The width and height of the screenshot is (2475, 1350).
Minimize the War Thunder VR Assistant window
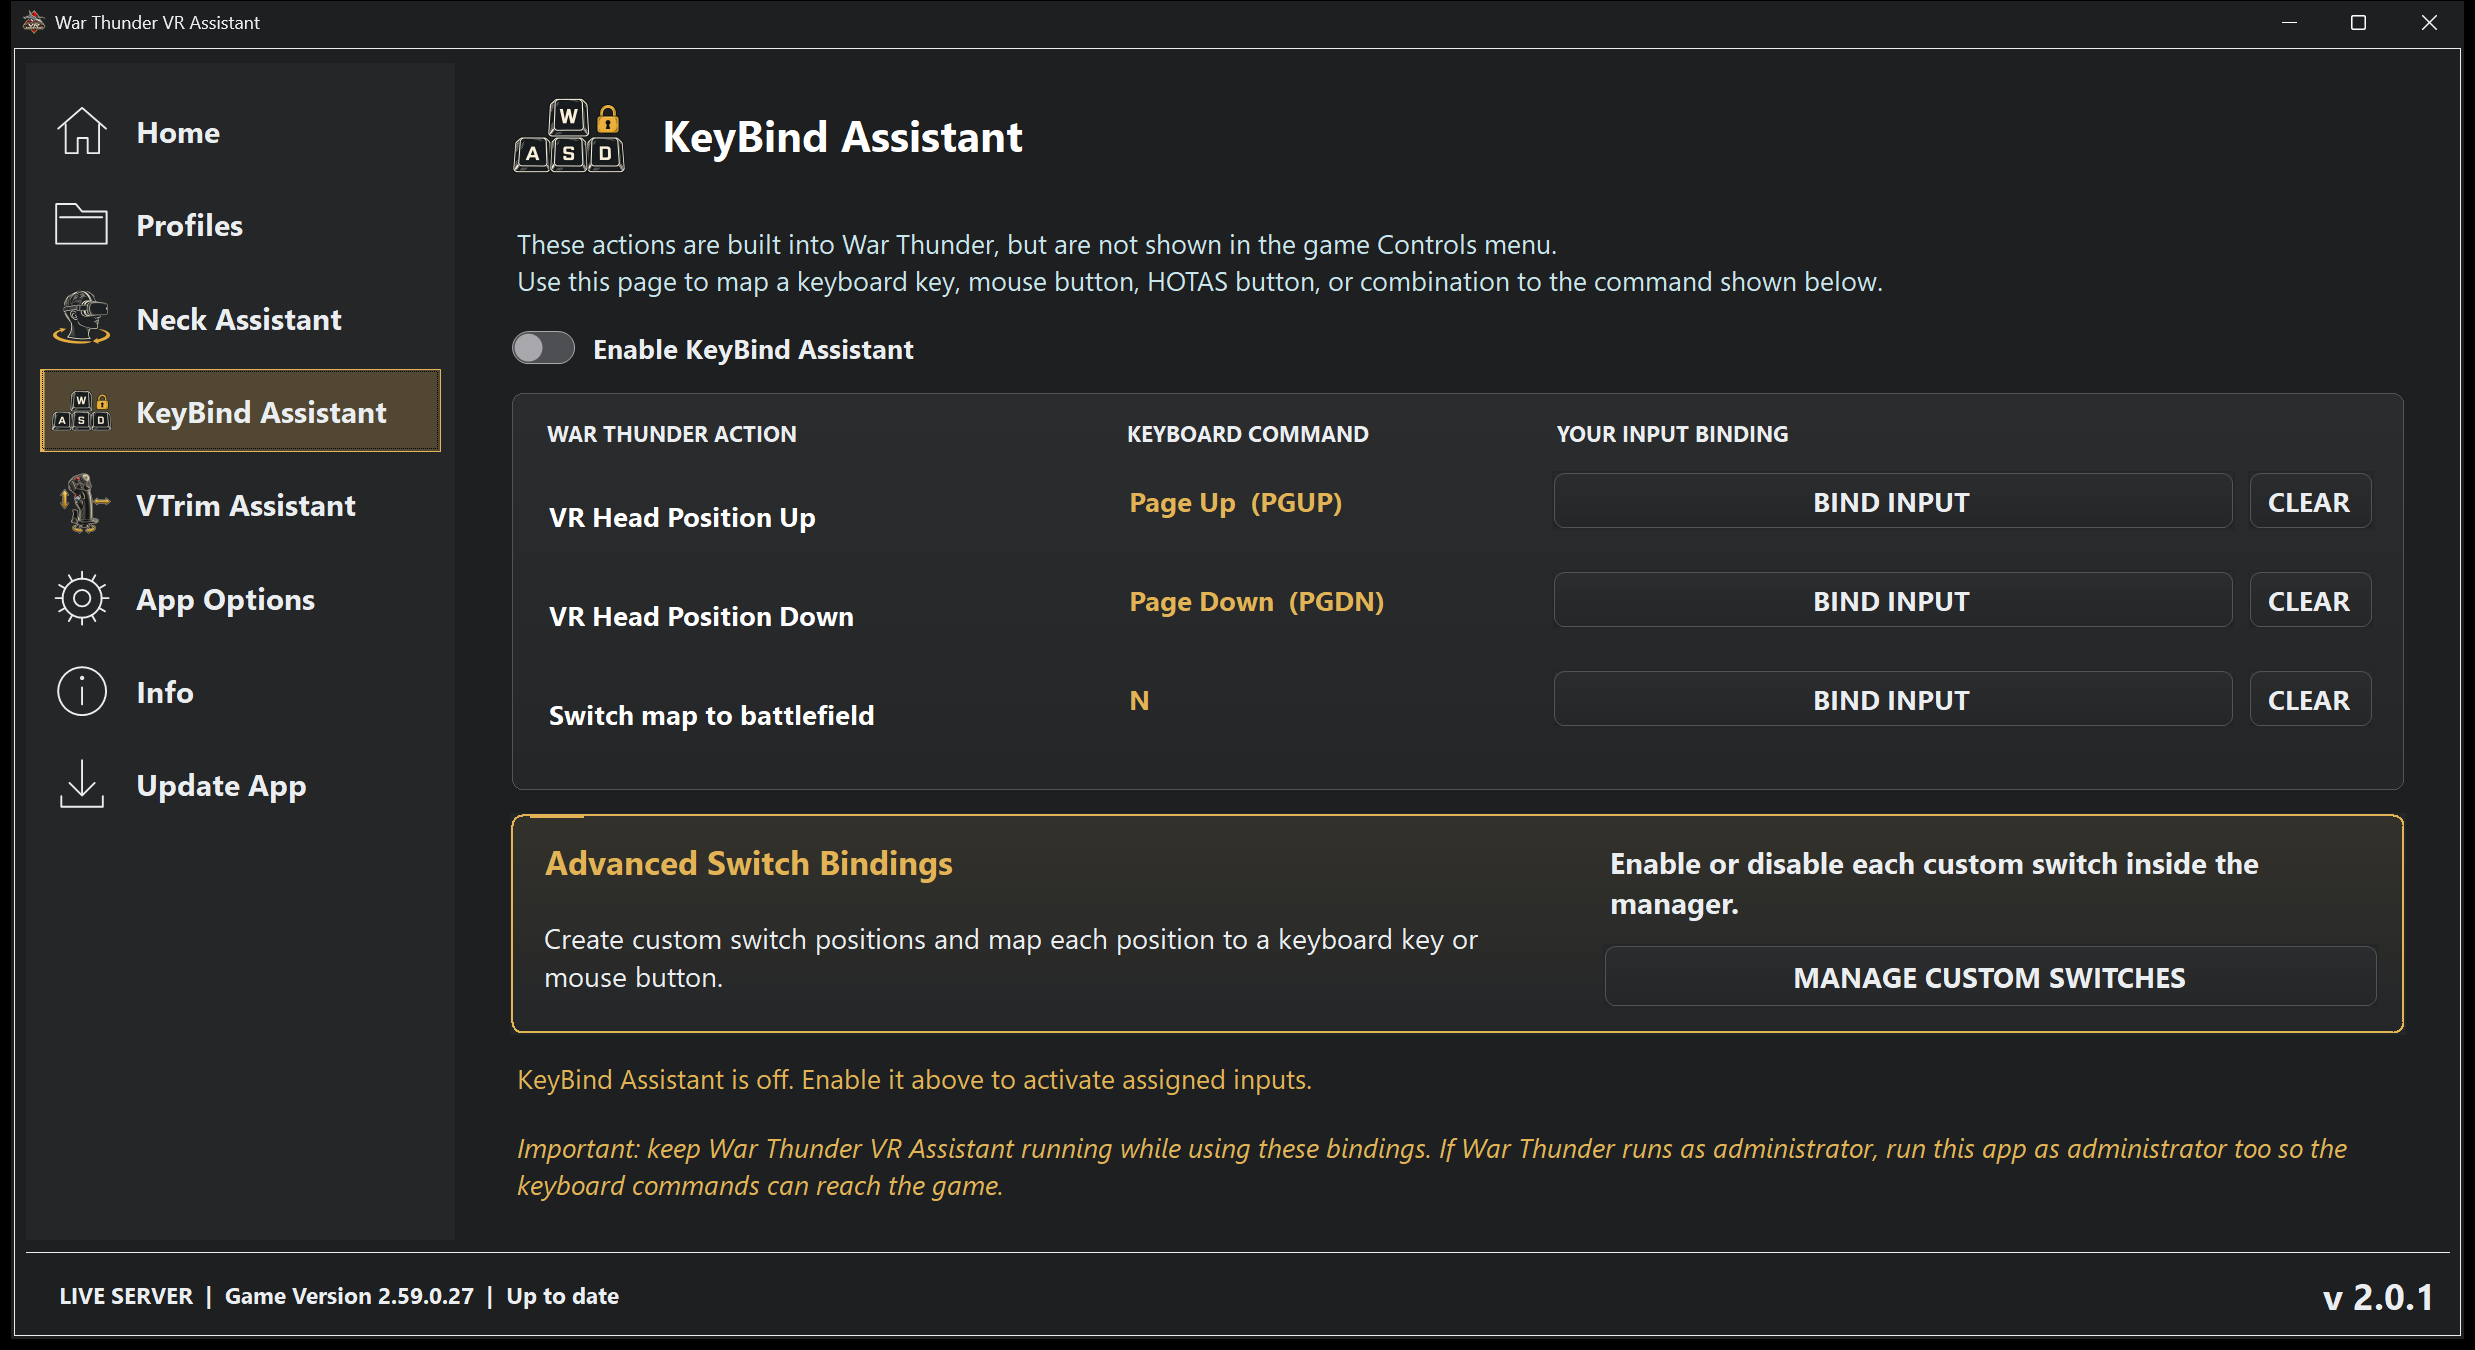point(2289,22)
